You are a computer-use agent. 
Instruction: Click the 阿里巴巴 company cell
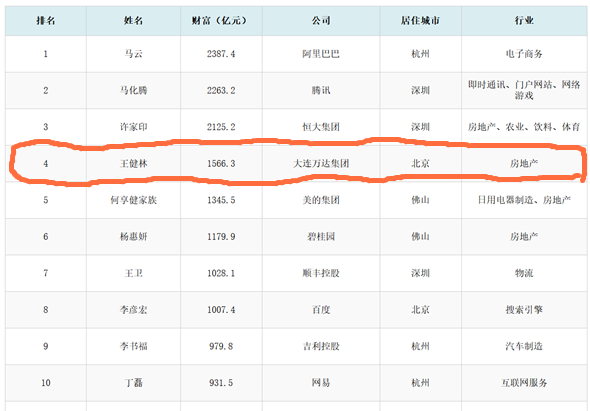pos(321,54)
